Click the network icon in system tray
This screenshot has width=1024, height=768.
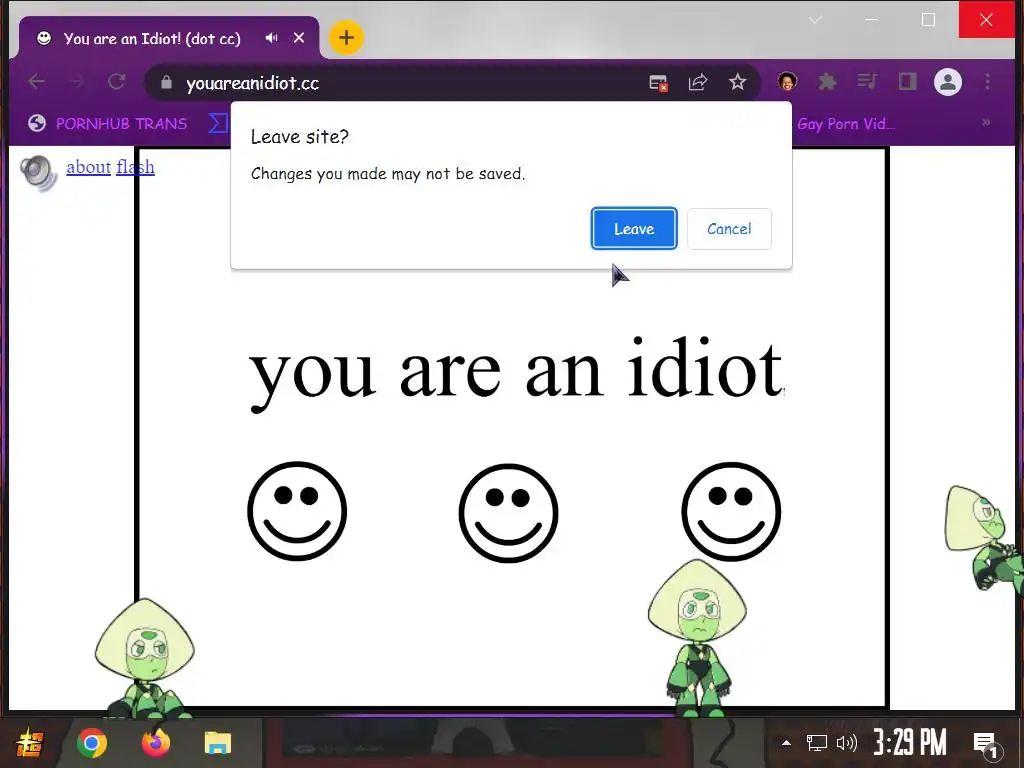[x=816, y=743]
